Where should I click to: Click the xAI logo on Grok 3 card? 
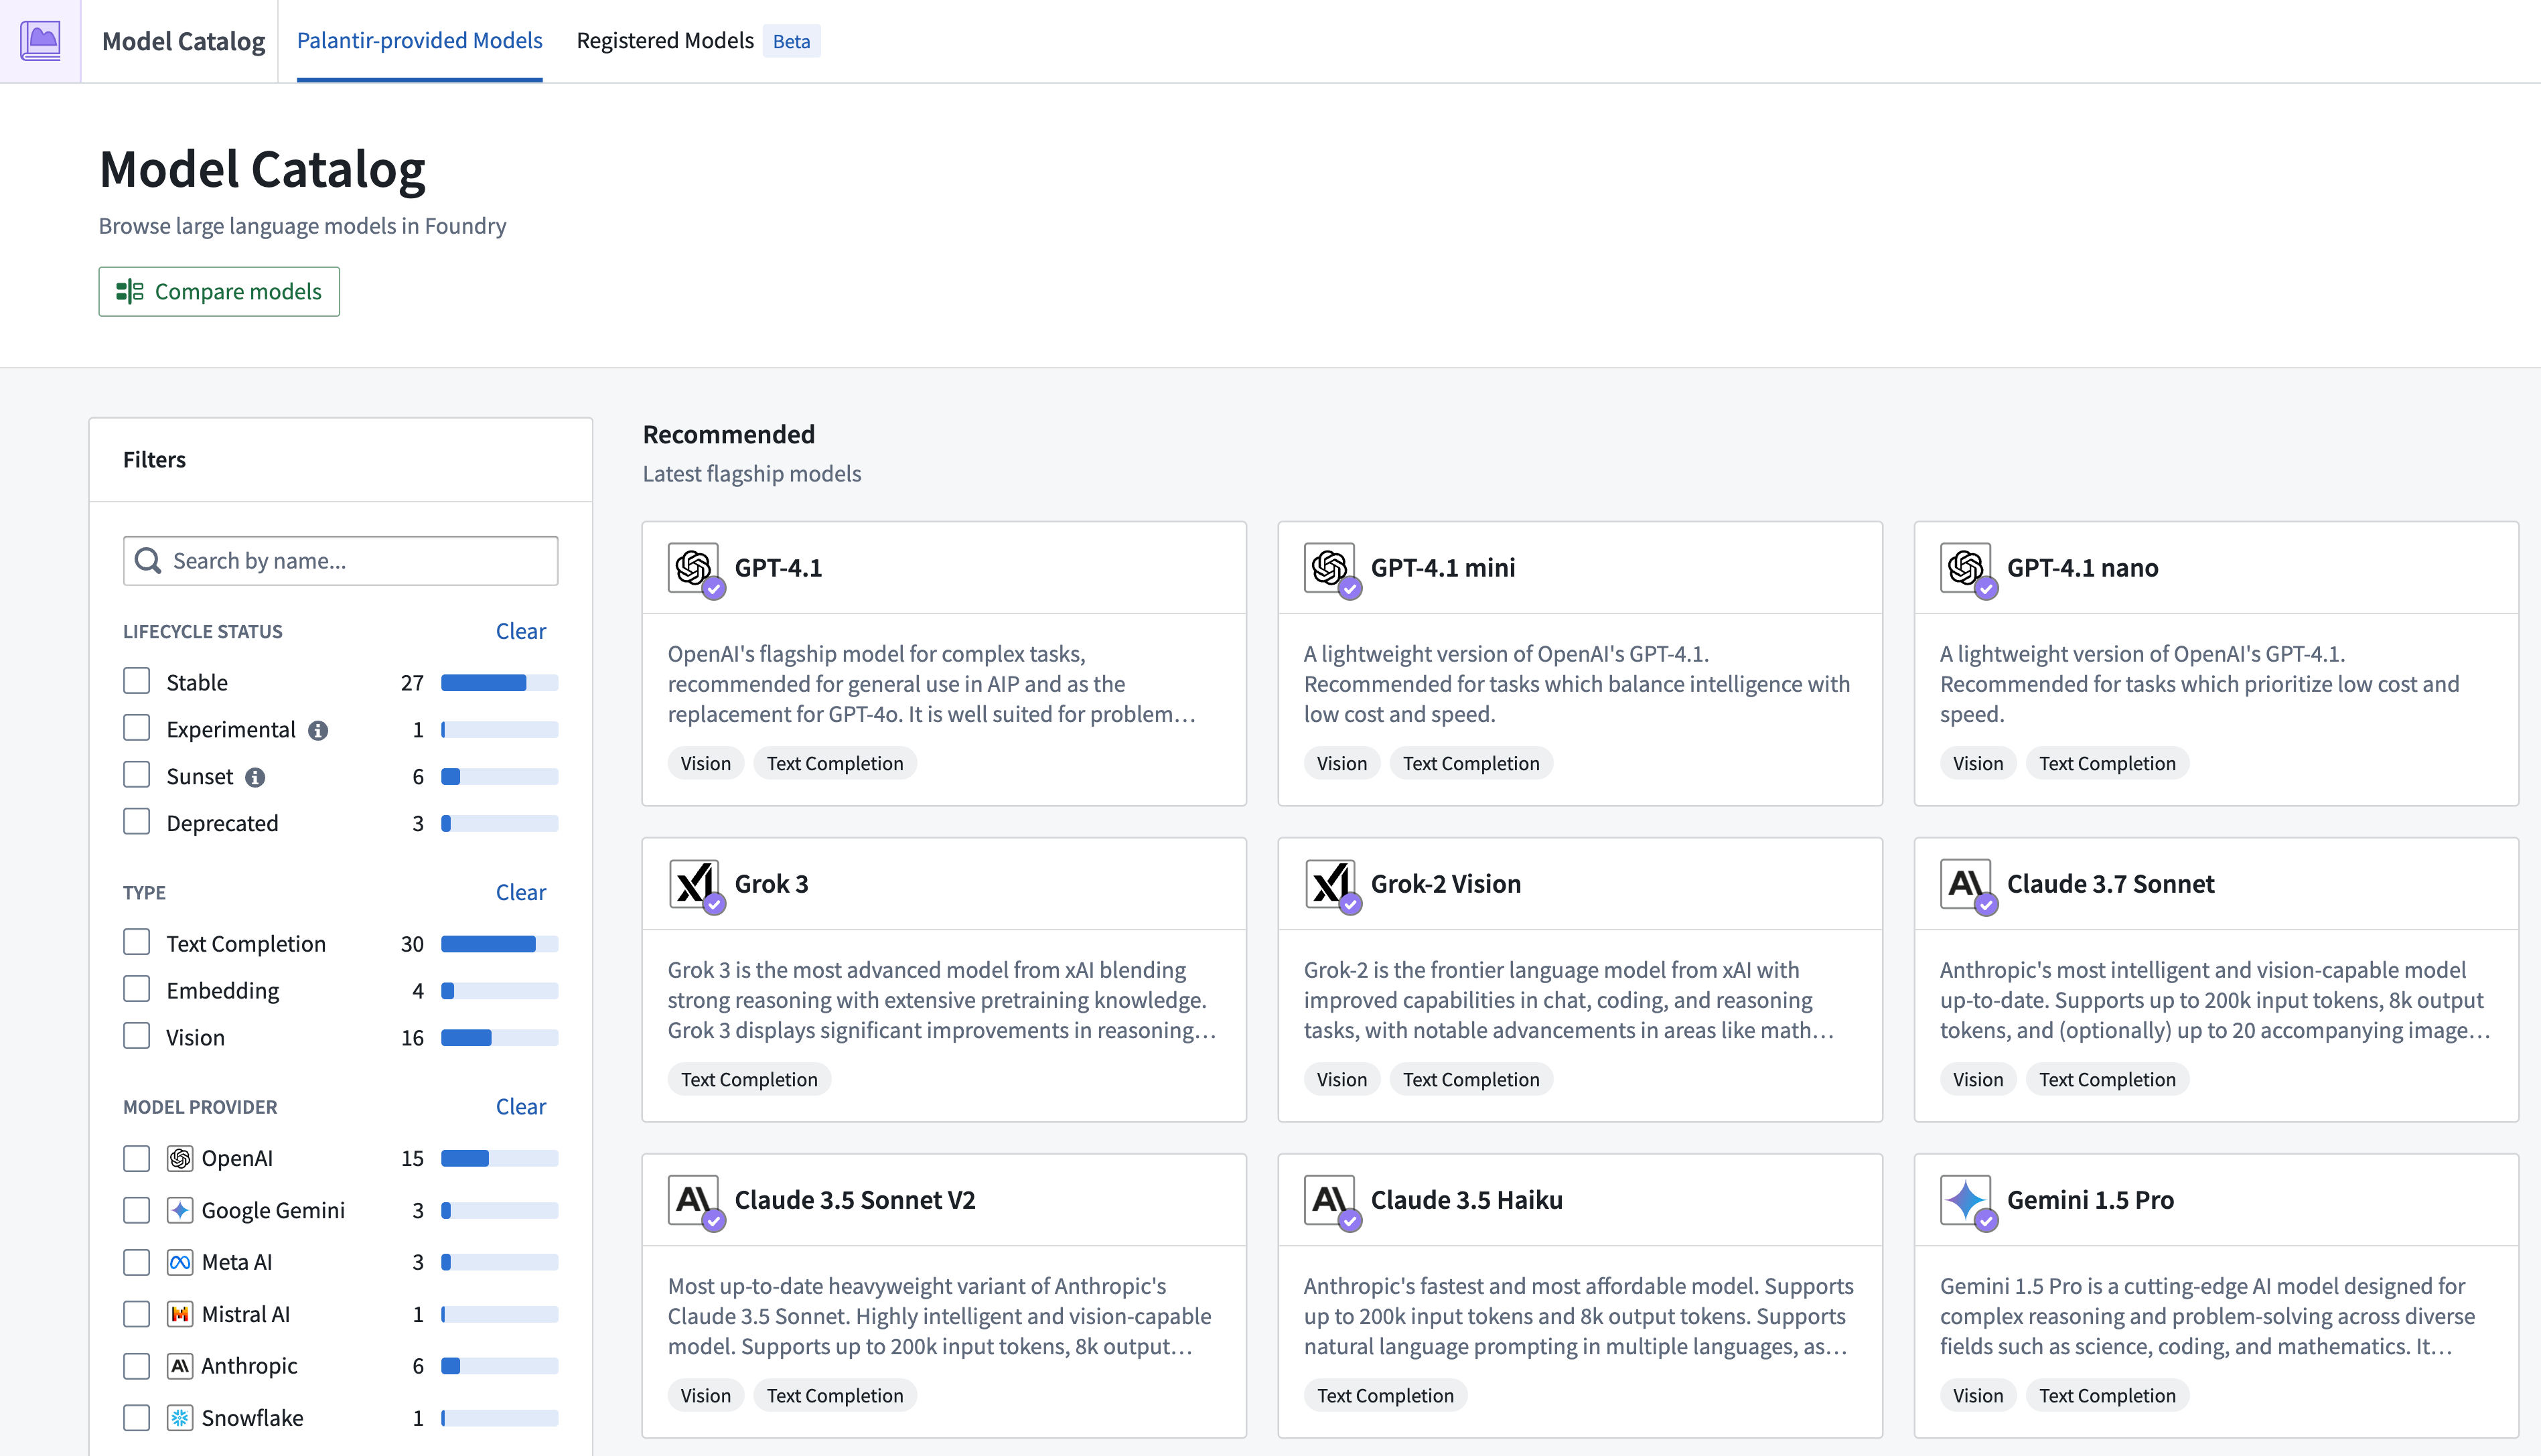pyautogui.click(x=692, y=883)
